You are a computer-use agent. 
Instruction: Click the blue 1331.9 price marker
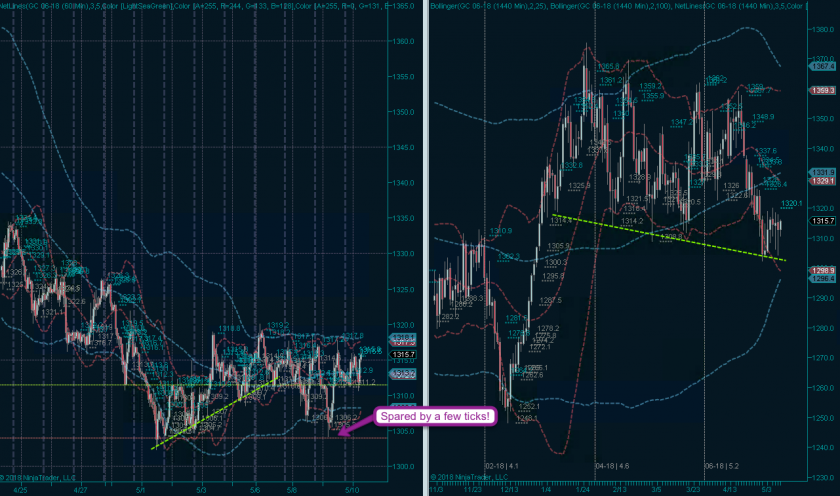(822, 172)
